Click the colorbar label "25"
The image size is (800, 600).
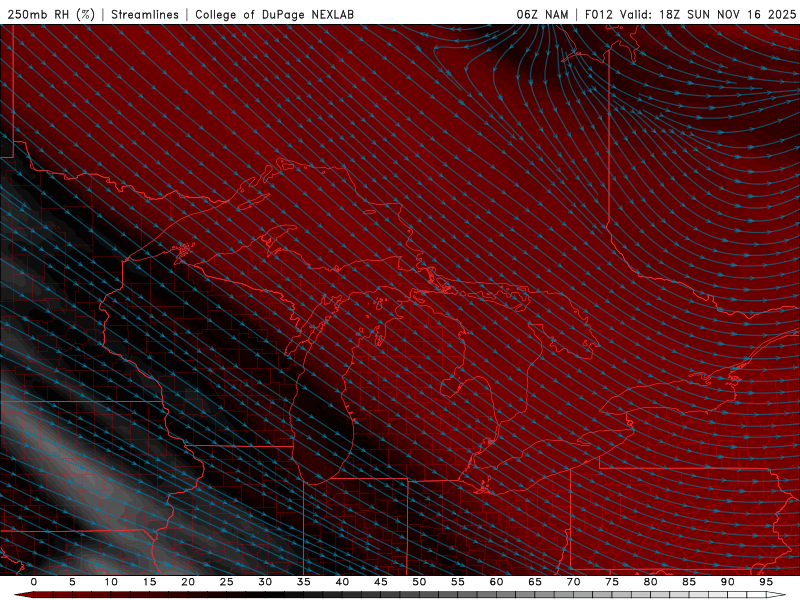227,582
